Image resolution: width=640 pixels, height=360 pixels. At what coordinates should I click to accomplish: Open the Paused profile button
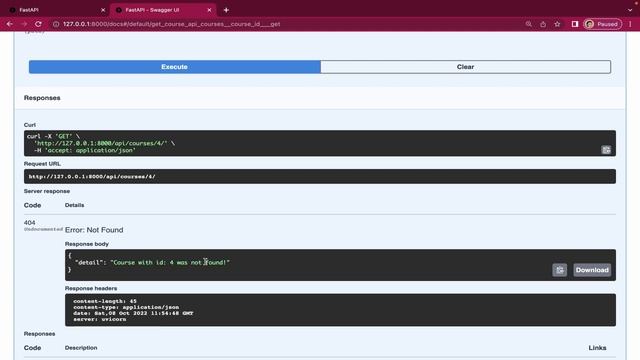coord(602,24)
